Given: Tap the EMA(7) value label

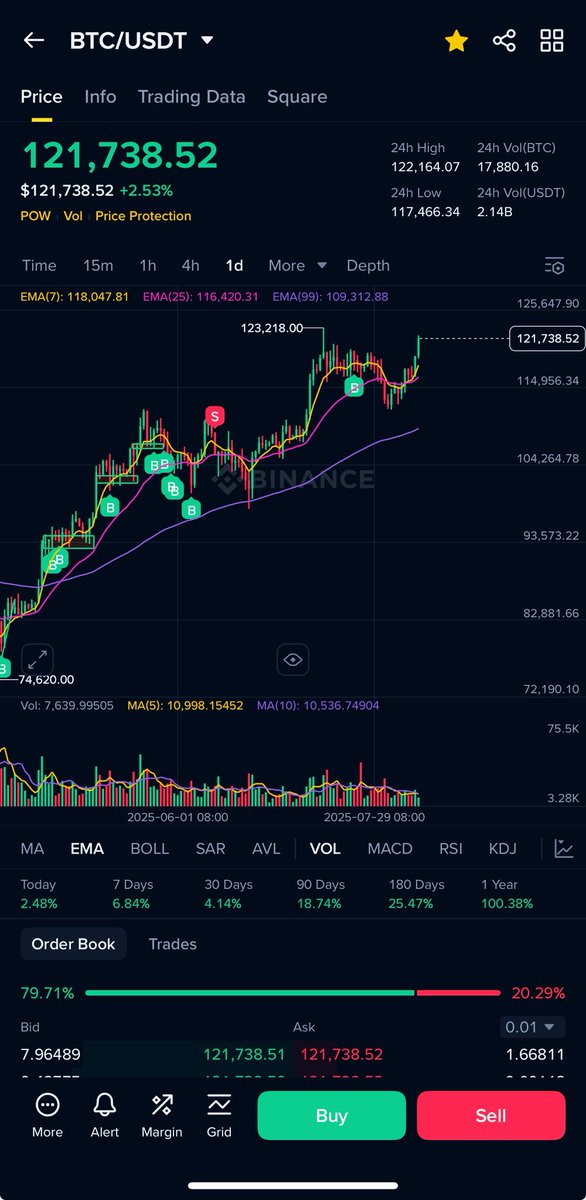Looking at the screenshot, I should tap(75, 297).
